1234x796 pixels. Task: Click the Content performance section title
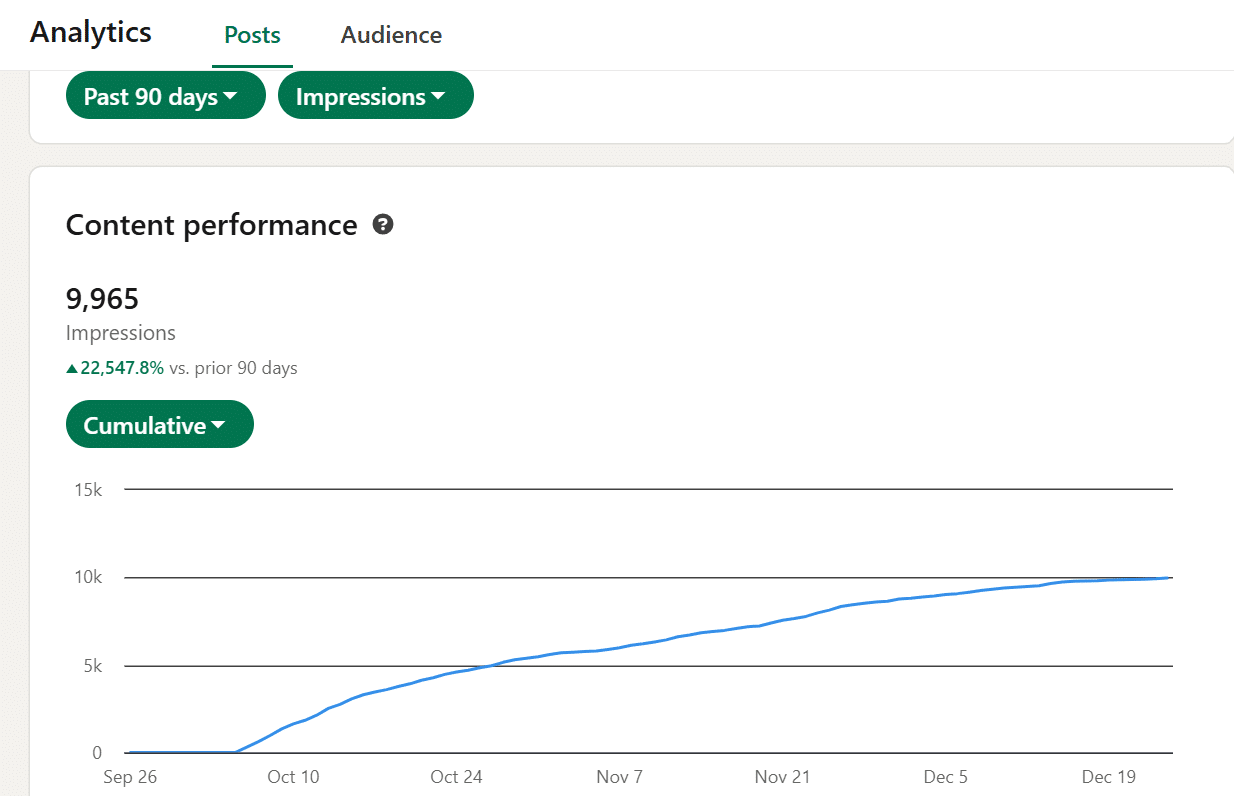211,225
